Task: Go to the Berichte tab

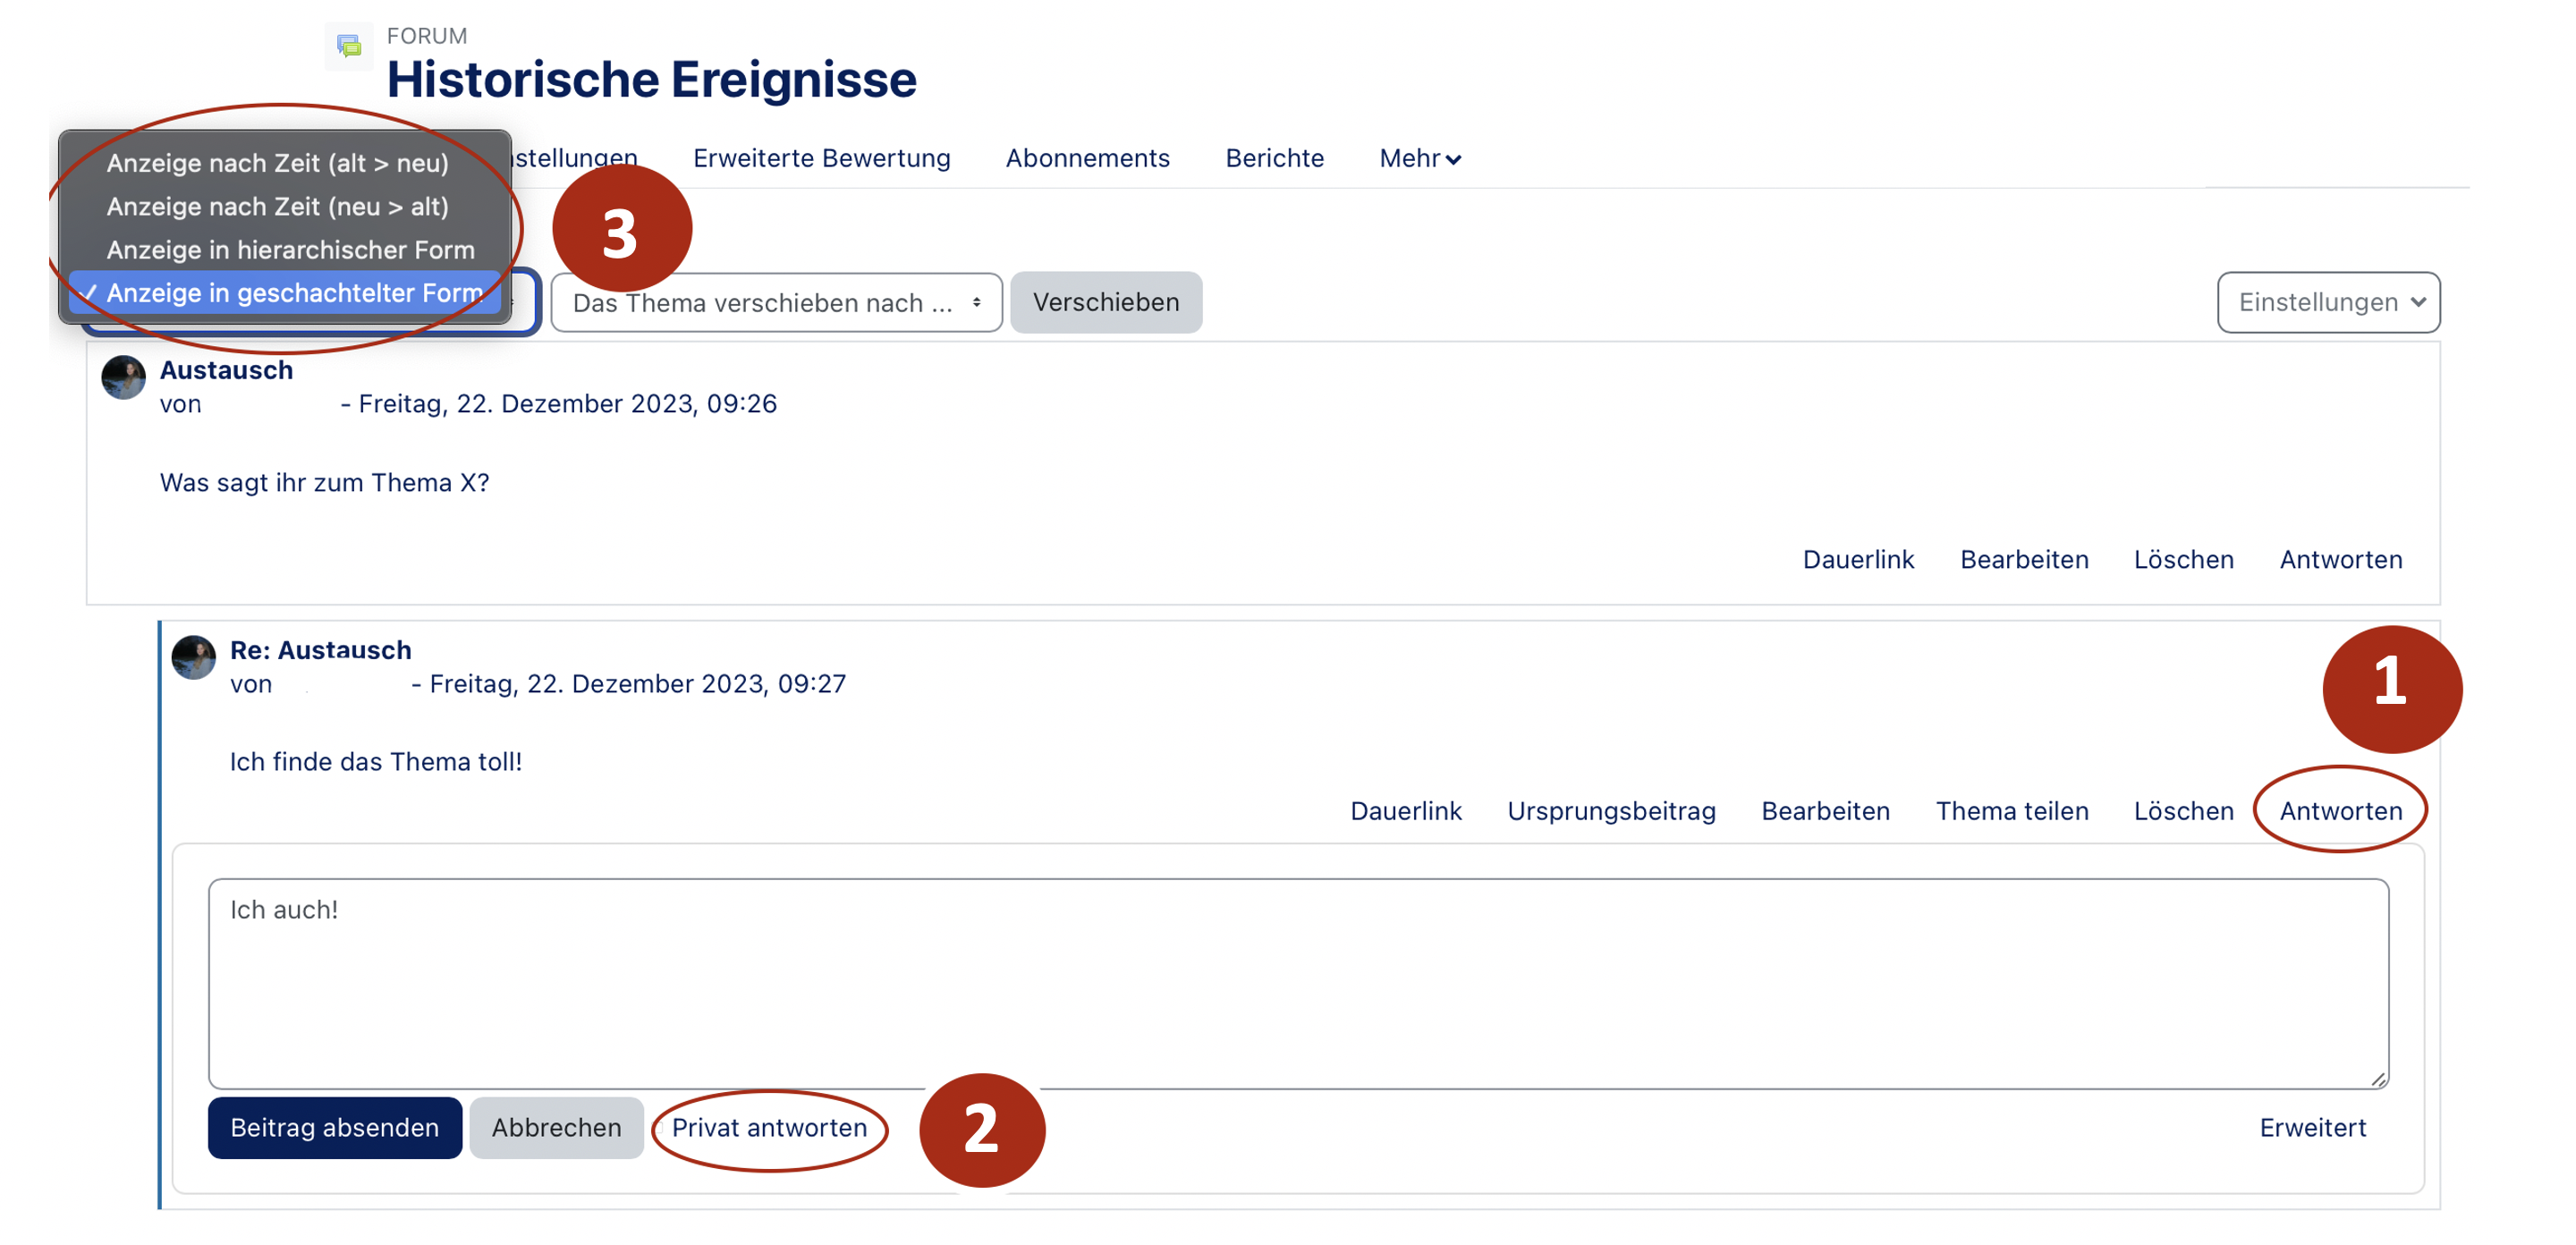Action: tap(1274, 158)
